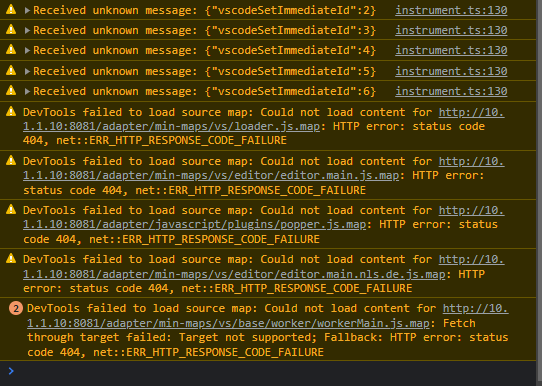Click warning icon of editor.main.js.map message
Viewport: 542px width, 386px height.
(x=11, y=160)
